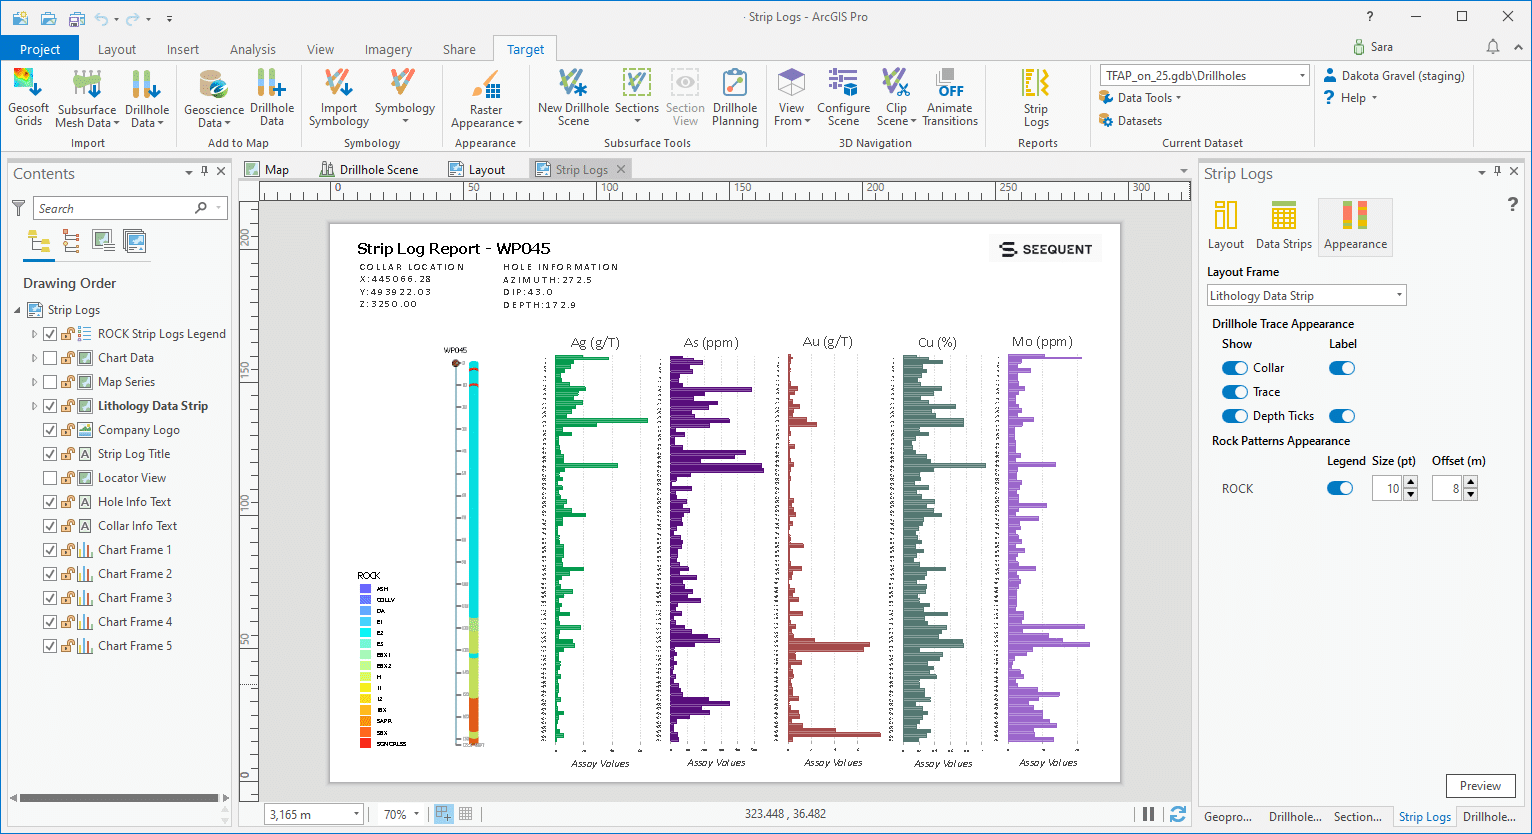Check Locator View visibility box
1532x834 pixels.
click(x=50, y=478)
